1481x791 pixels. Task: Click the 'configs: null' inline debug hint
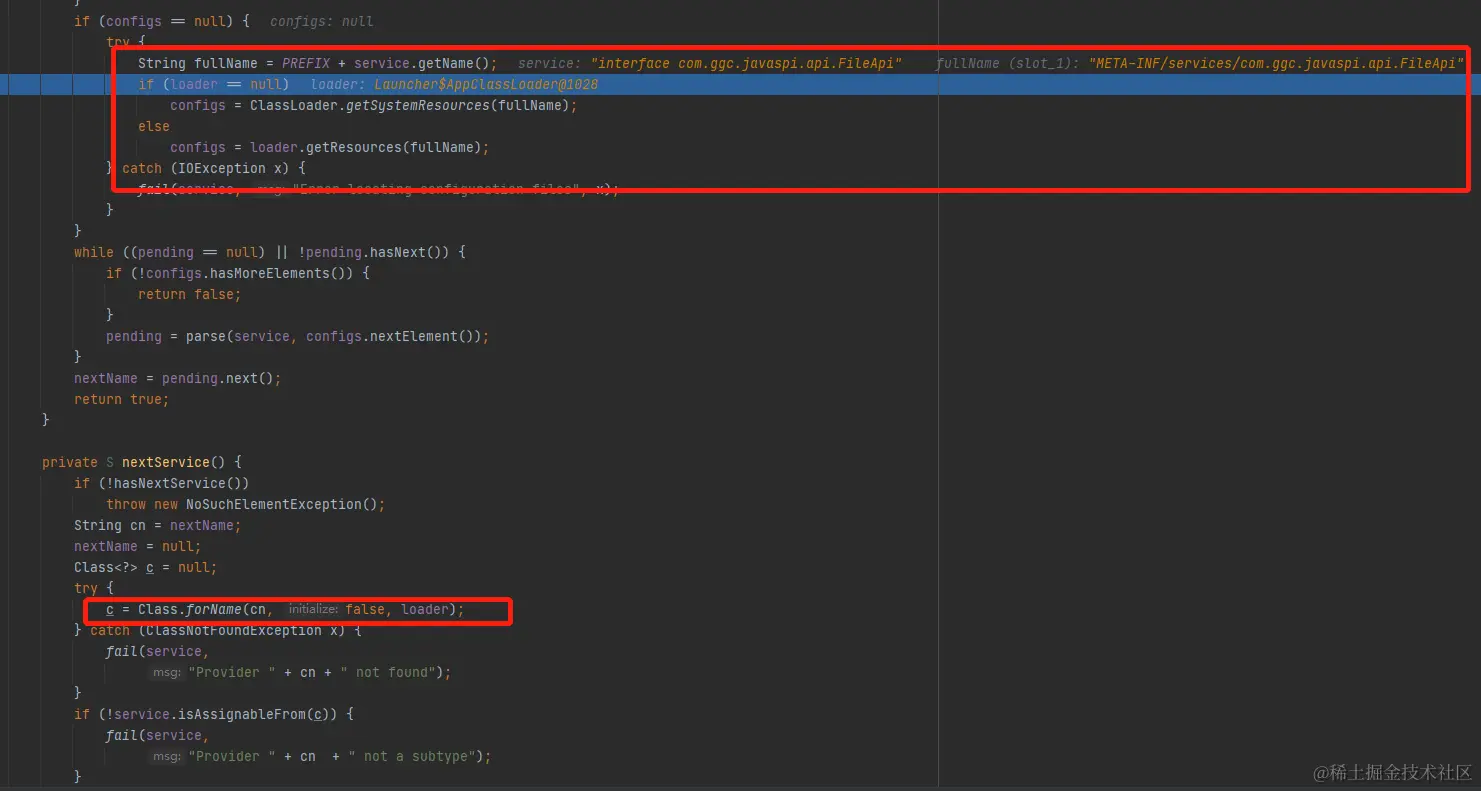click(x=321, y=21)
